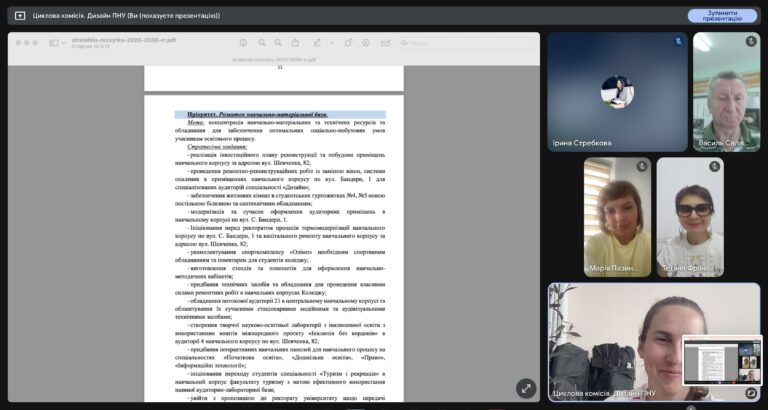Click muted mic icon on Марія tile
The width and height of the screenshot is (768, 410).
[x=642, y=167]
